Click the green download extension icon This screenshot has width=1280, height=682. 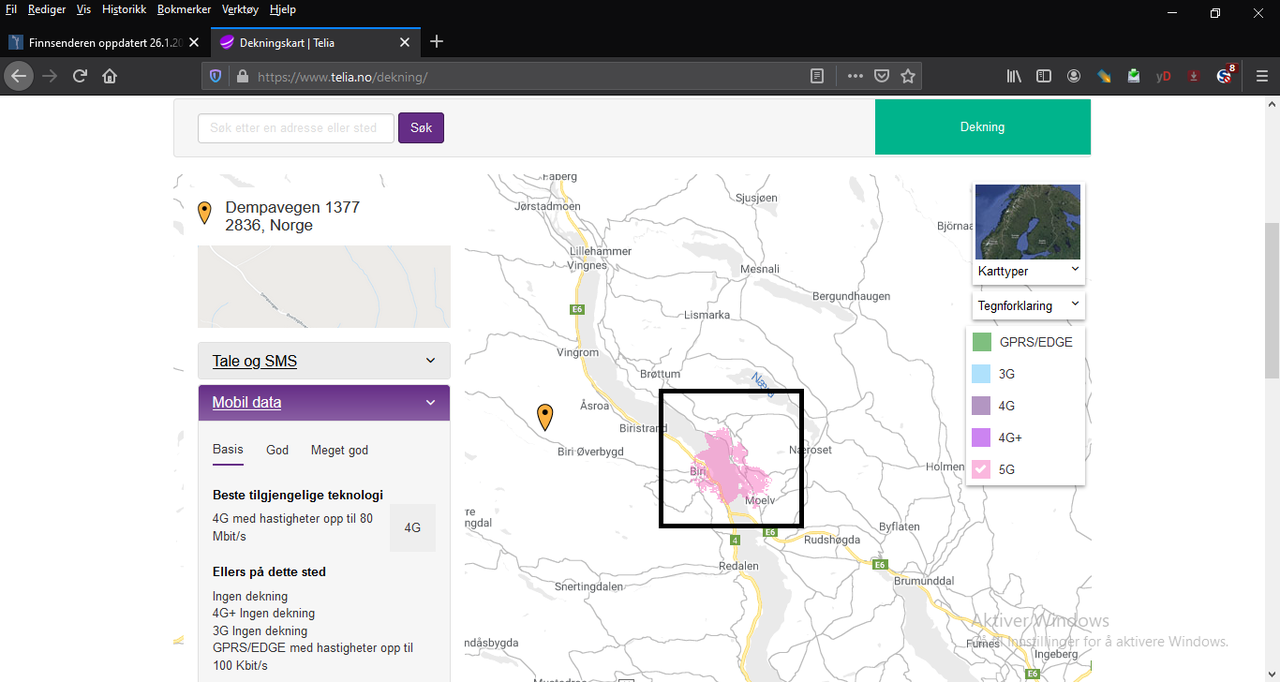point(1133,76)
